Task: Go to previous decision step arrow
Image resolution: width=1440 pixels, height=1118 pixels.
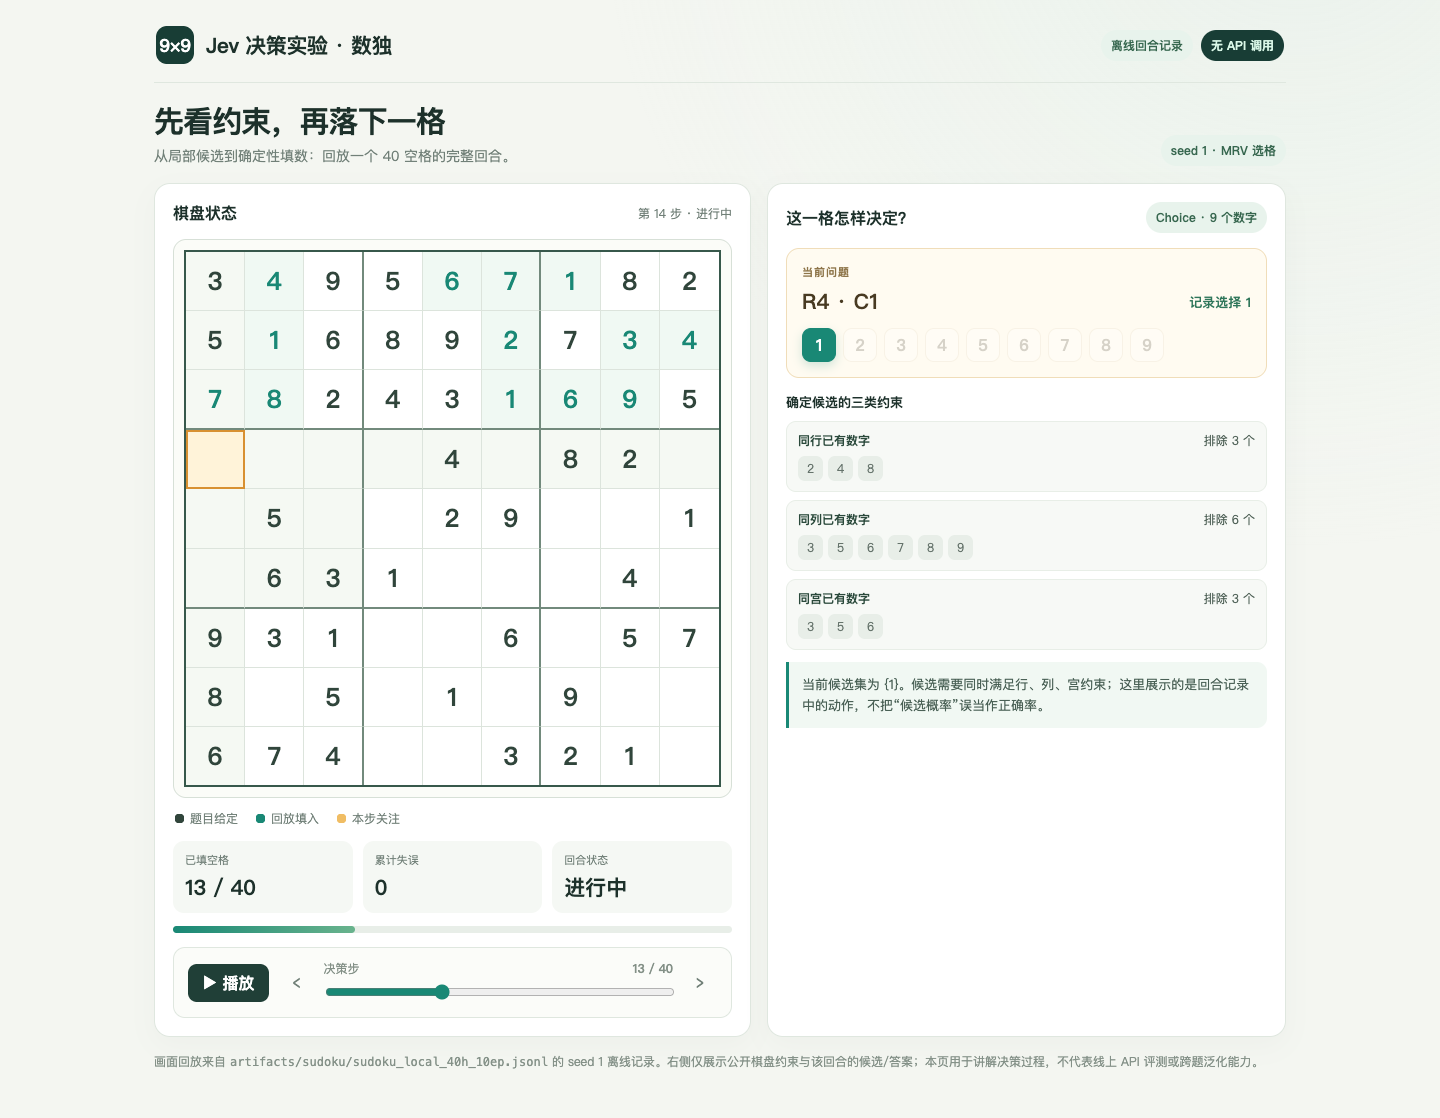Action: [x=296, y=983]
